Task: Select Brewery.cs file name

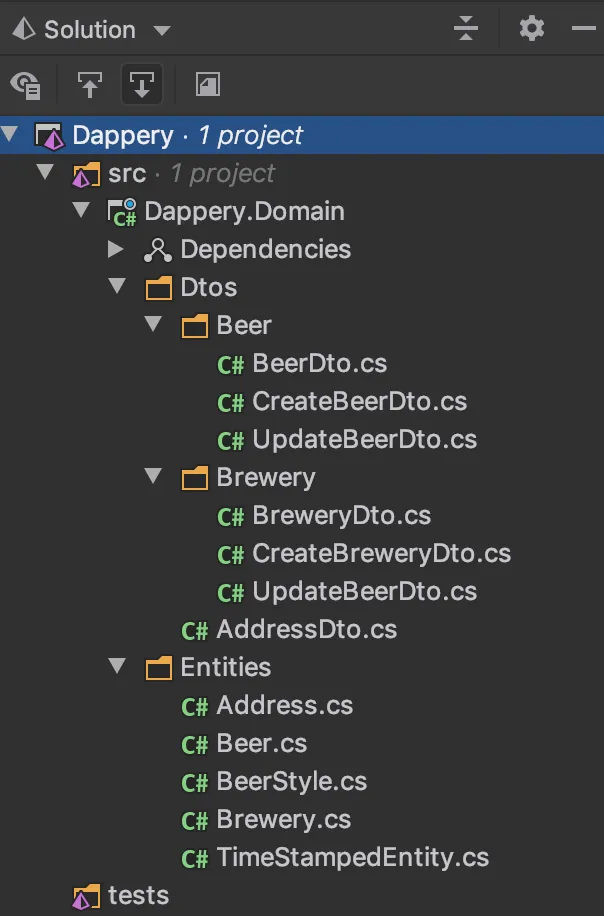Action: pos(283,819)
